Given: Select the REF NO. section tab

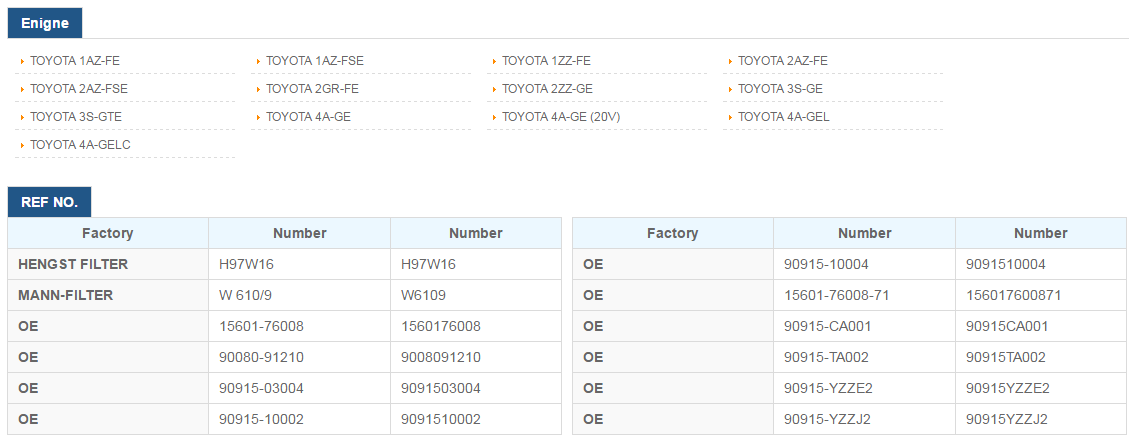Looking at the screenshot, I should pyautogui.click(x=49, y=202).
